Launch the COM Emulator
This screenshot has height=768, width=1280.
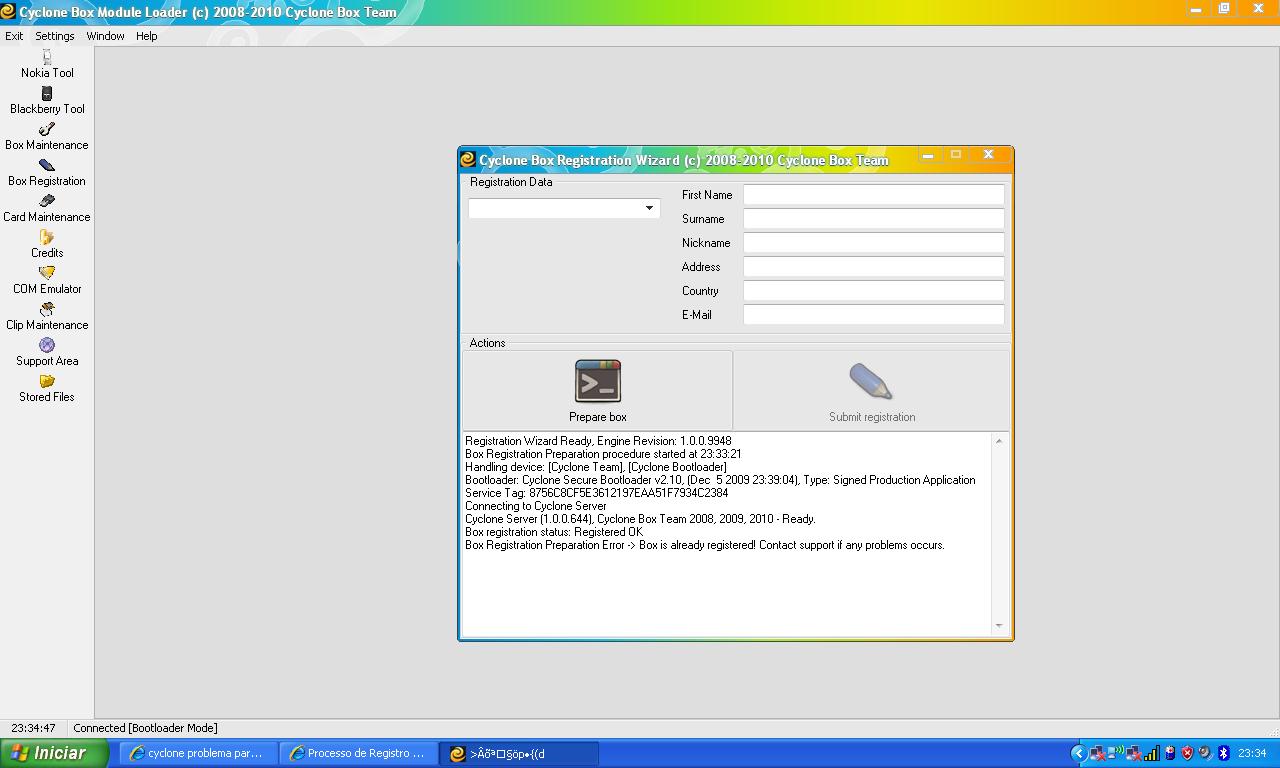(x=47, y=281)
